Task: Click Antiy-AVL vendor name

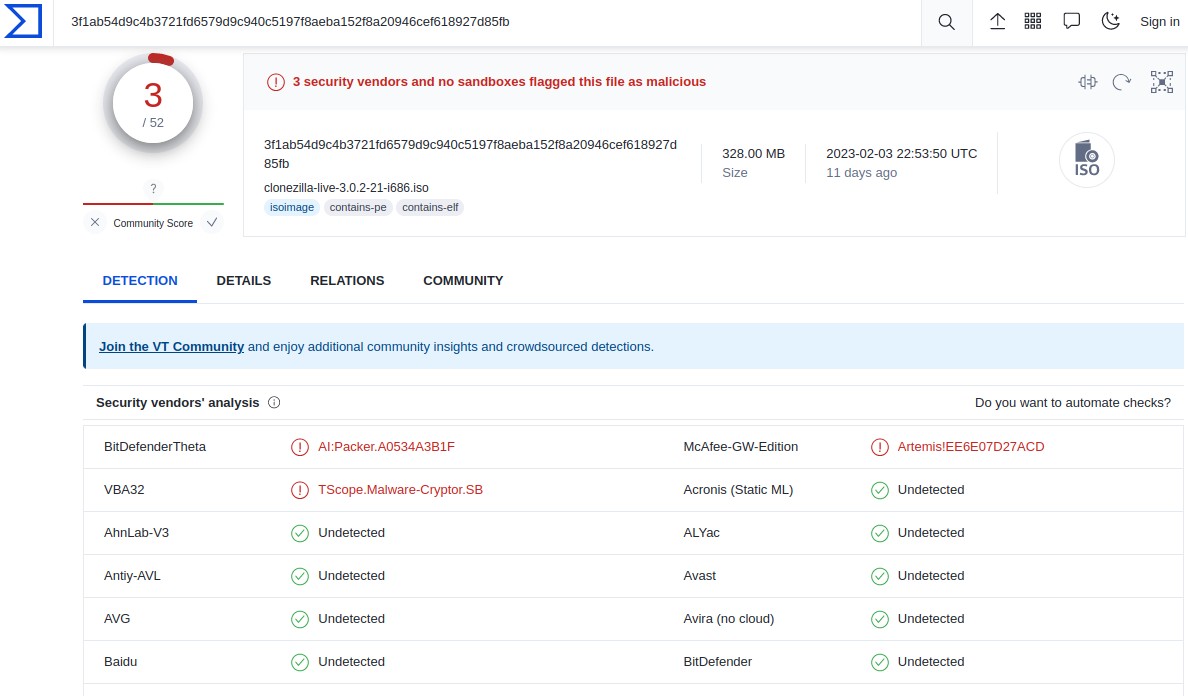Action: (133, 576)
